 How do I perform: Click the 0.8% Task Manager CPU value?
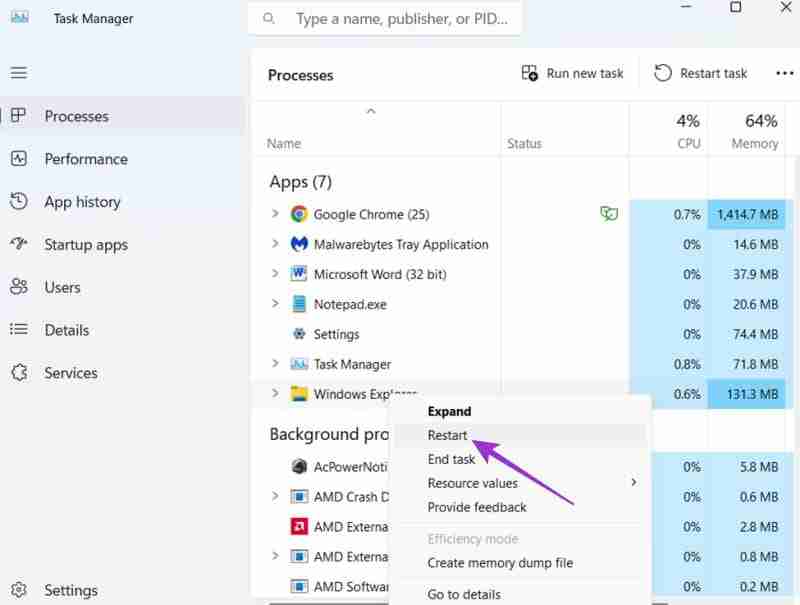(687, 364)
